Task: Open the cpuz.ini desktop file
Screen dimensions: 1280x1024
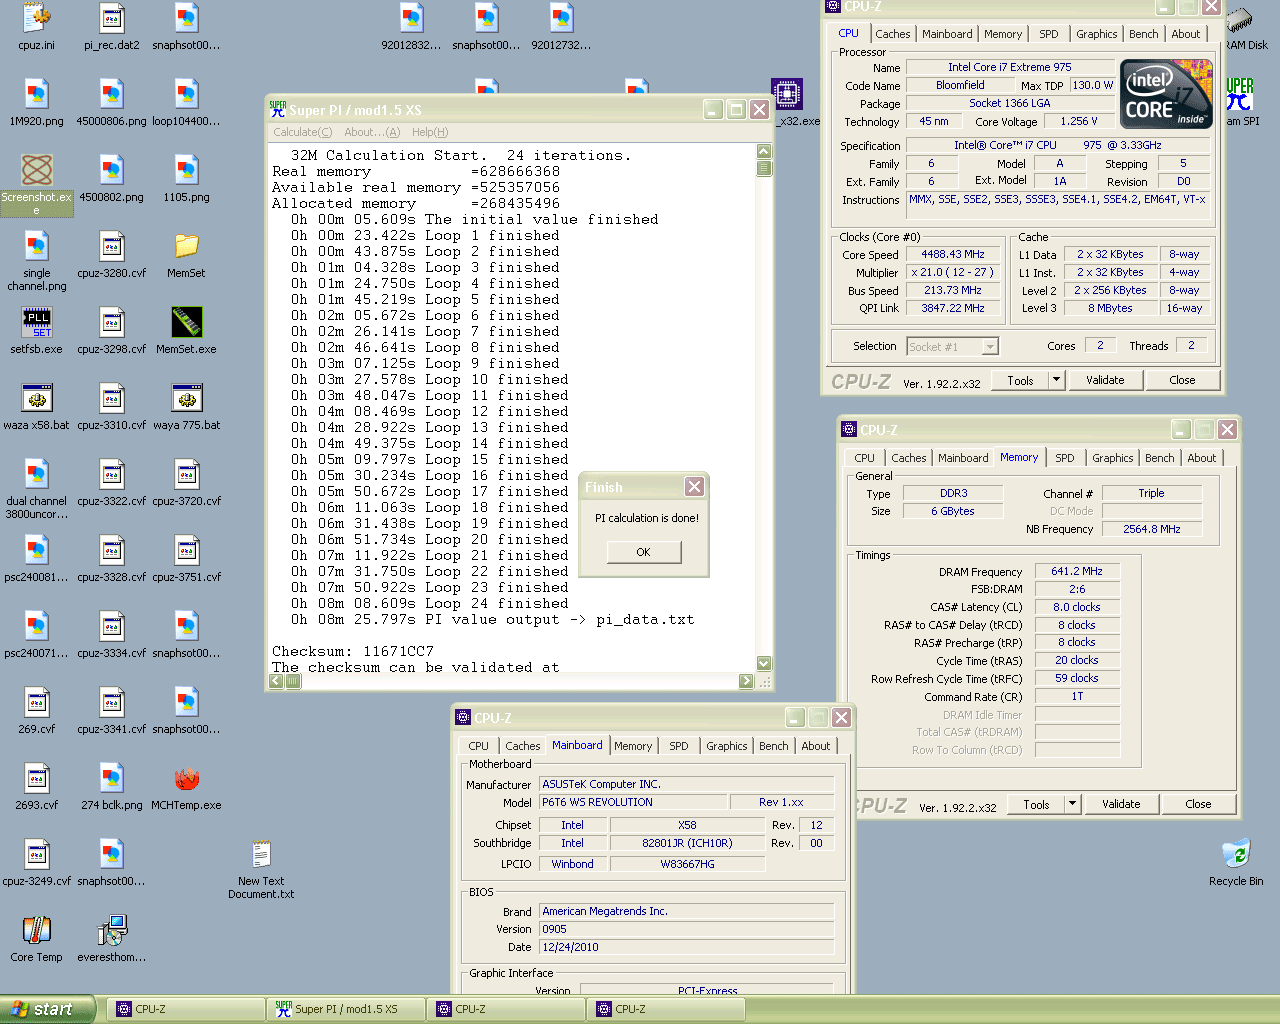Action: click(x=37, y=19)
